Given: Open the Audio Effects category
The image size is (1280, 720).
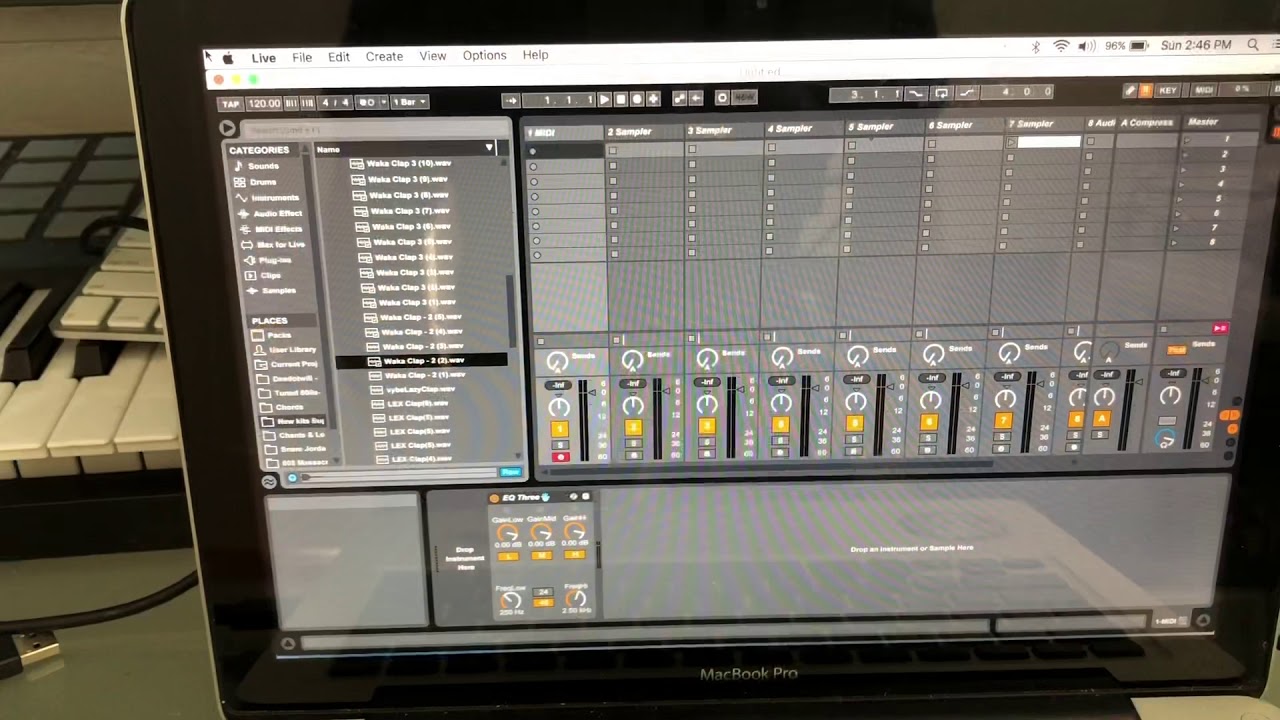Looking at the screenshot, I should 270,213.
